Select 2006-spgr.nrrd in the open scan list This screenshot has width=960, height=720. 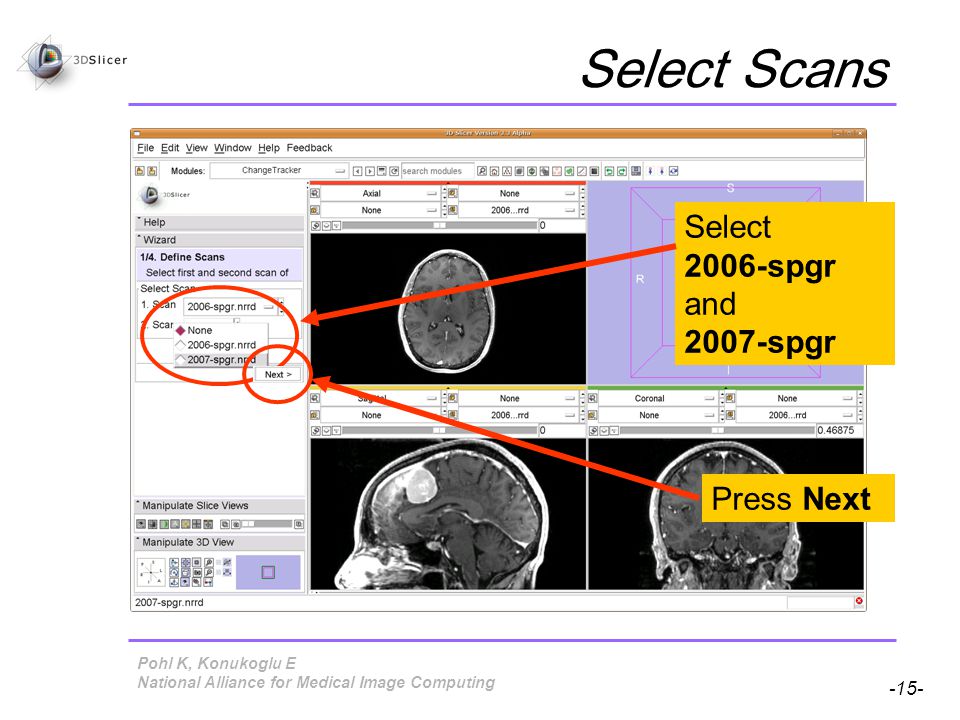[221, 345]
